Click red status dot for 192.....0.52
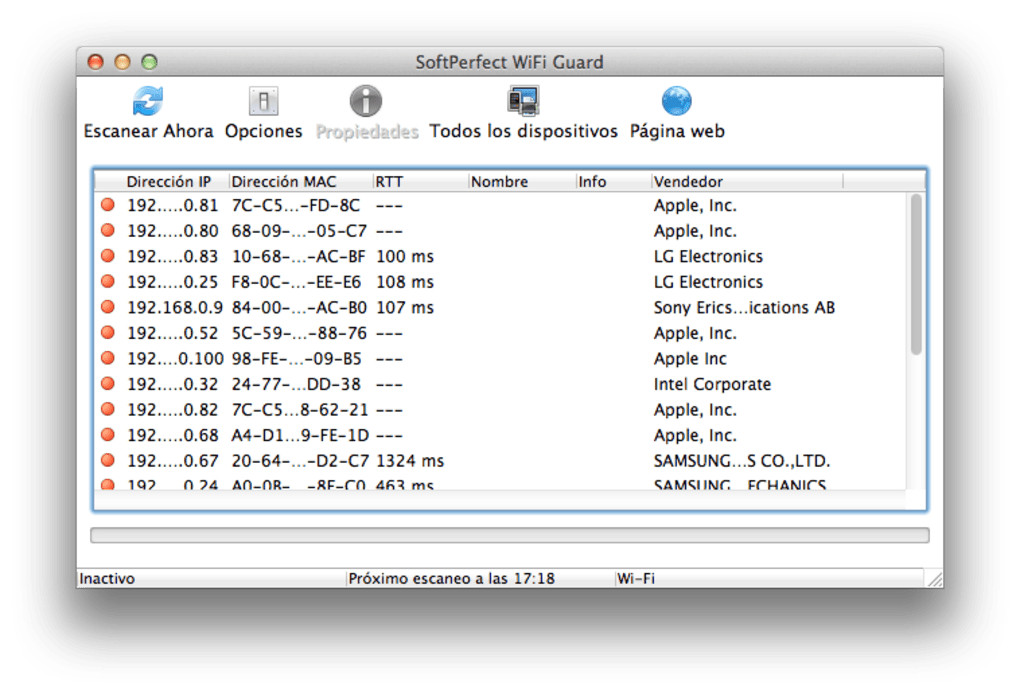The height and width of the screenshot is (694, 1020). point(108,332)
